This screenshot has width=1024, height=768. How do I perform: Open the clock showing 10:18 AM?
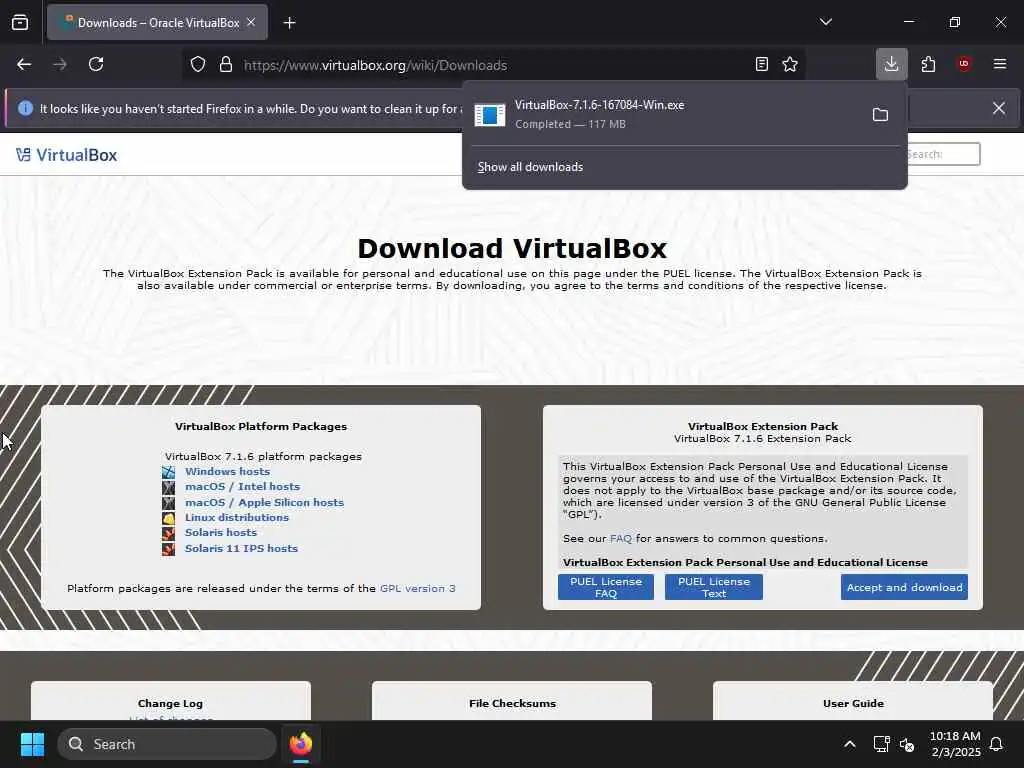pyautogui.click(x=955, y=744)
